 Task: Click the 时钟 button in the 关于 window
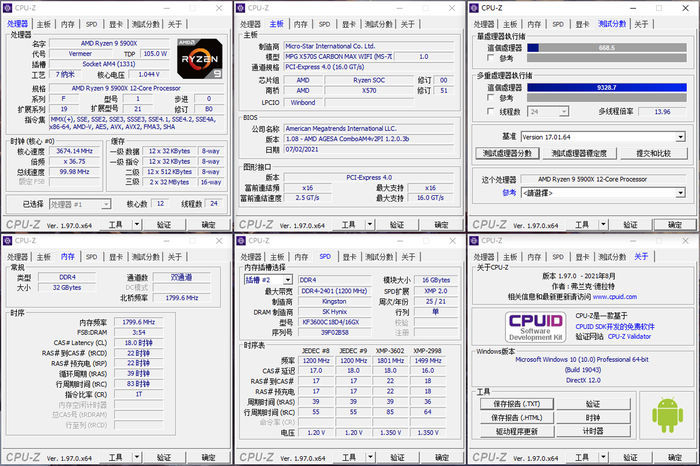click(593, 418)
